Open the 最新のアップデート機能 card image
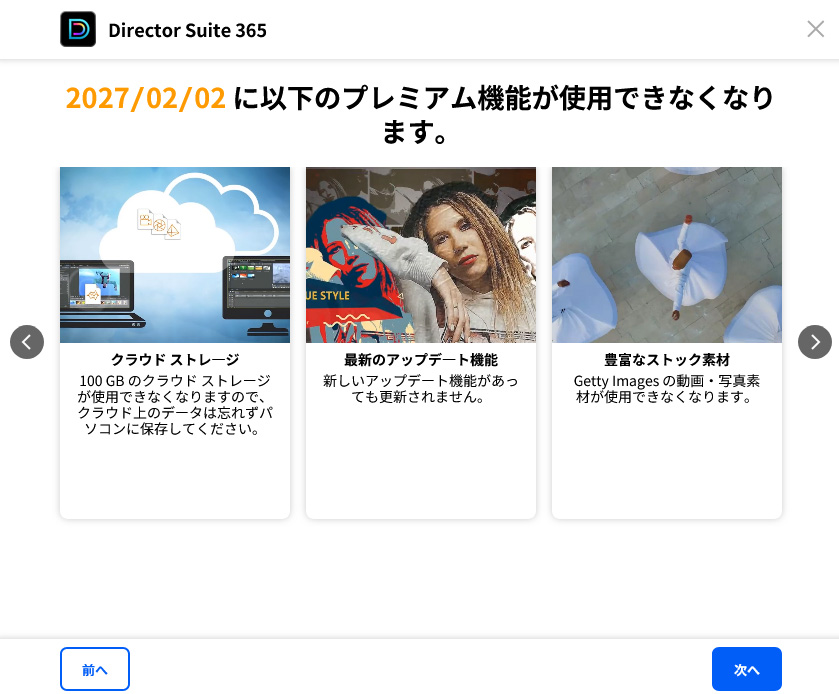 [x=420, y=254]
